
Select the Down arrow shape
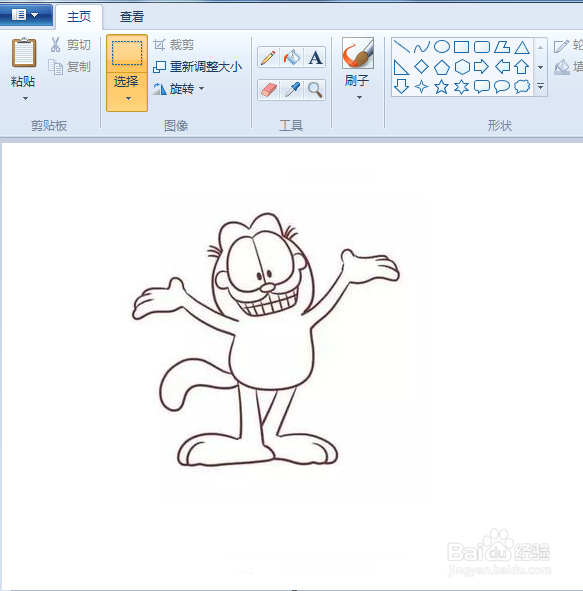[x=401, y=87]
